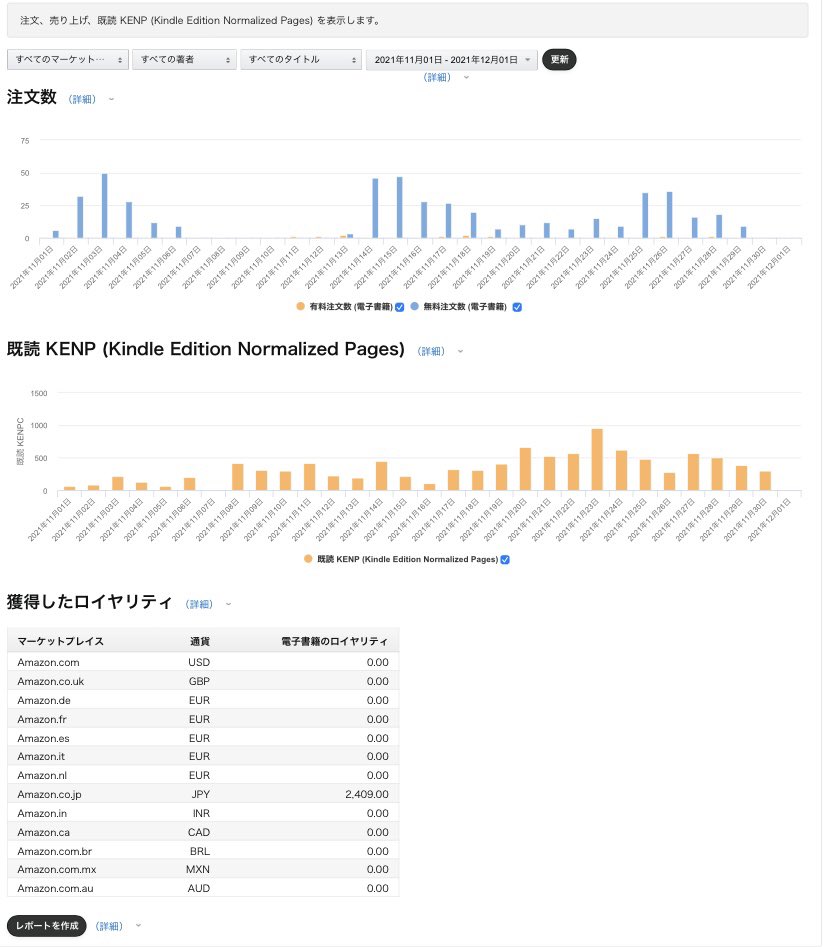Viewport: 828px width, 947px height.
Task: Expand chevron beside 注文数 詳細
Action: (x=111, y=99)
